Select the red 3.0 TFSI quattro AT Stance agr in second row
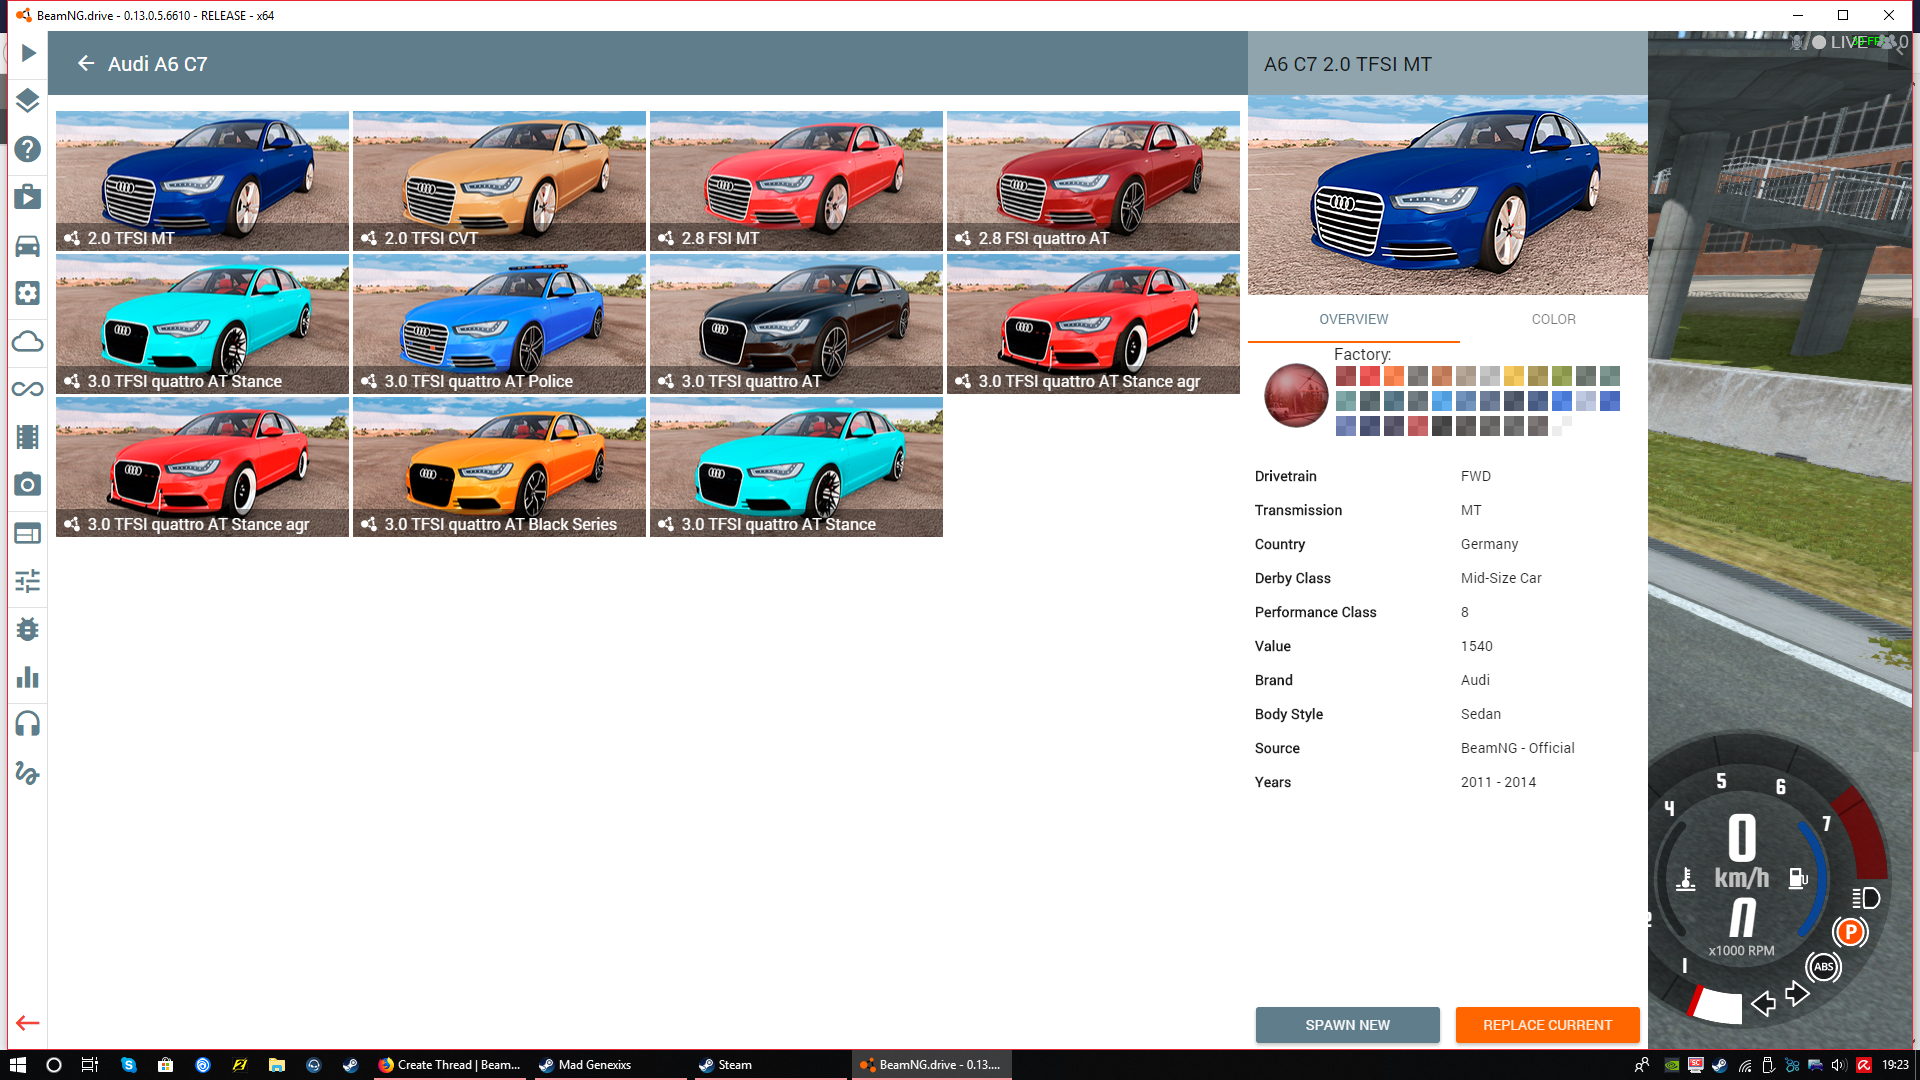 point(1093,324)
